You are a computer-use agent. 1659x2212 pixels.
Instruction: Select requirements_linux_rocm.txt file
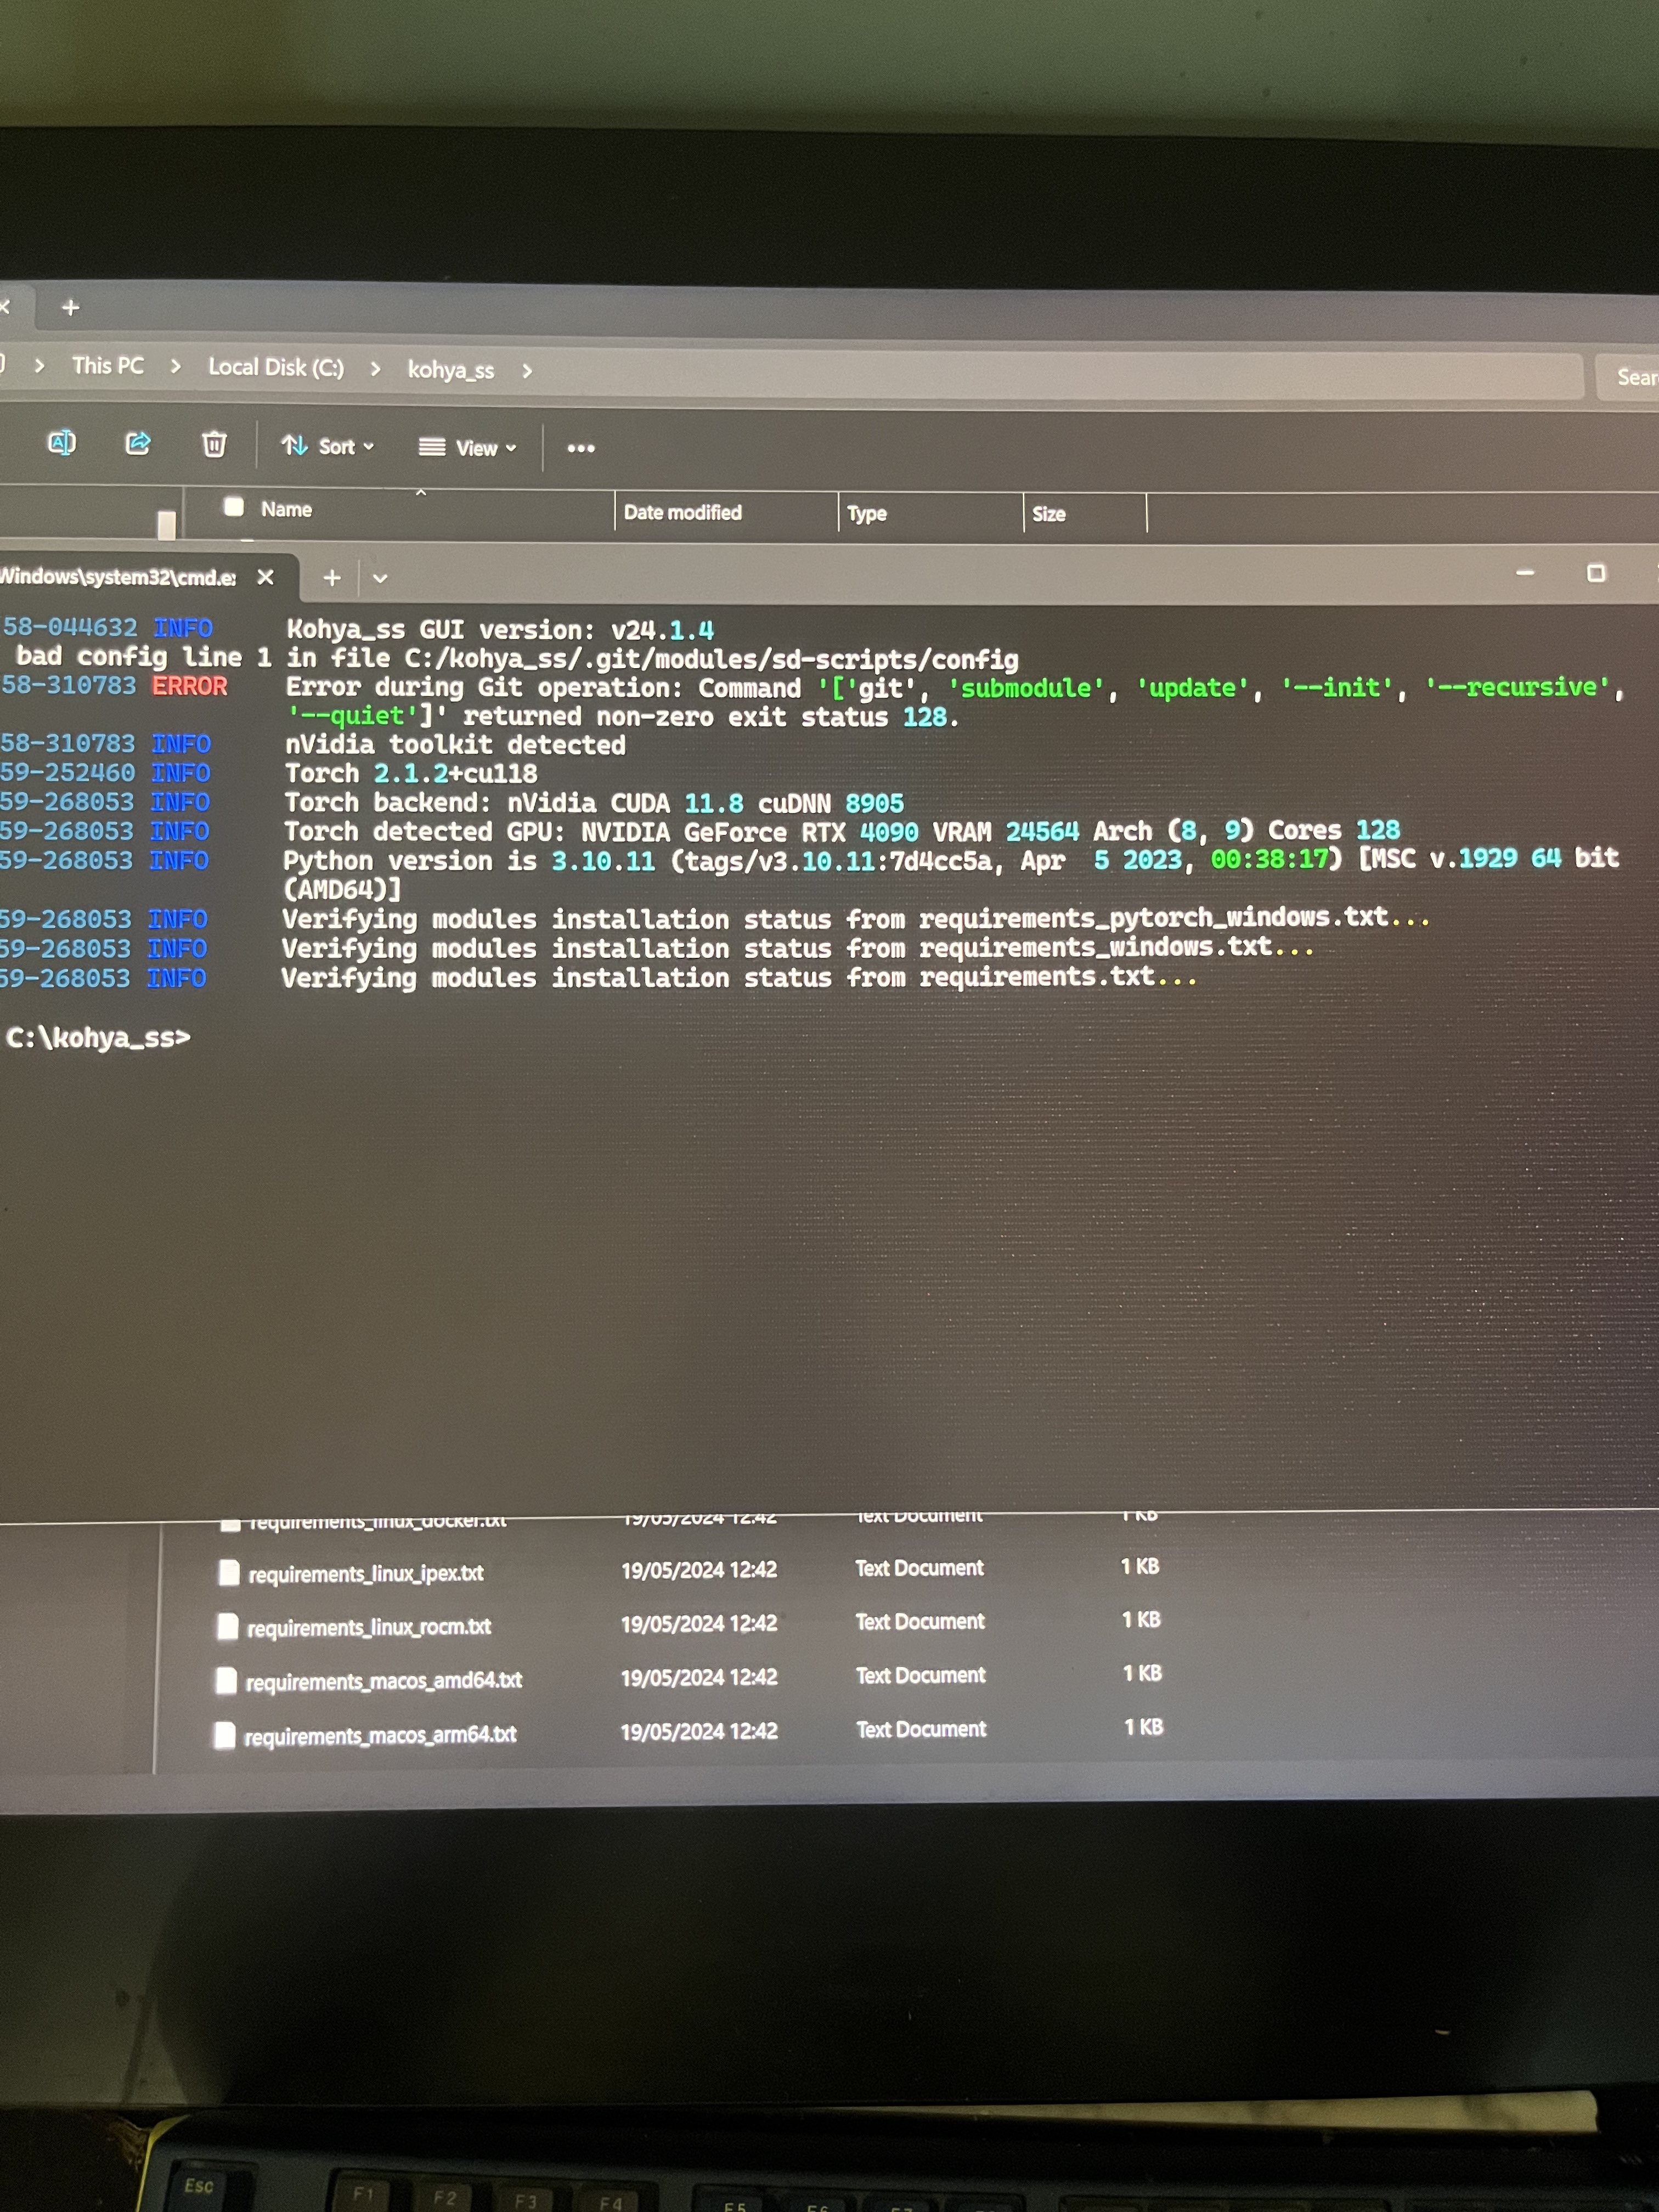(368, 1628)
